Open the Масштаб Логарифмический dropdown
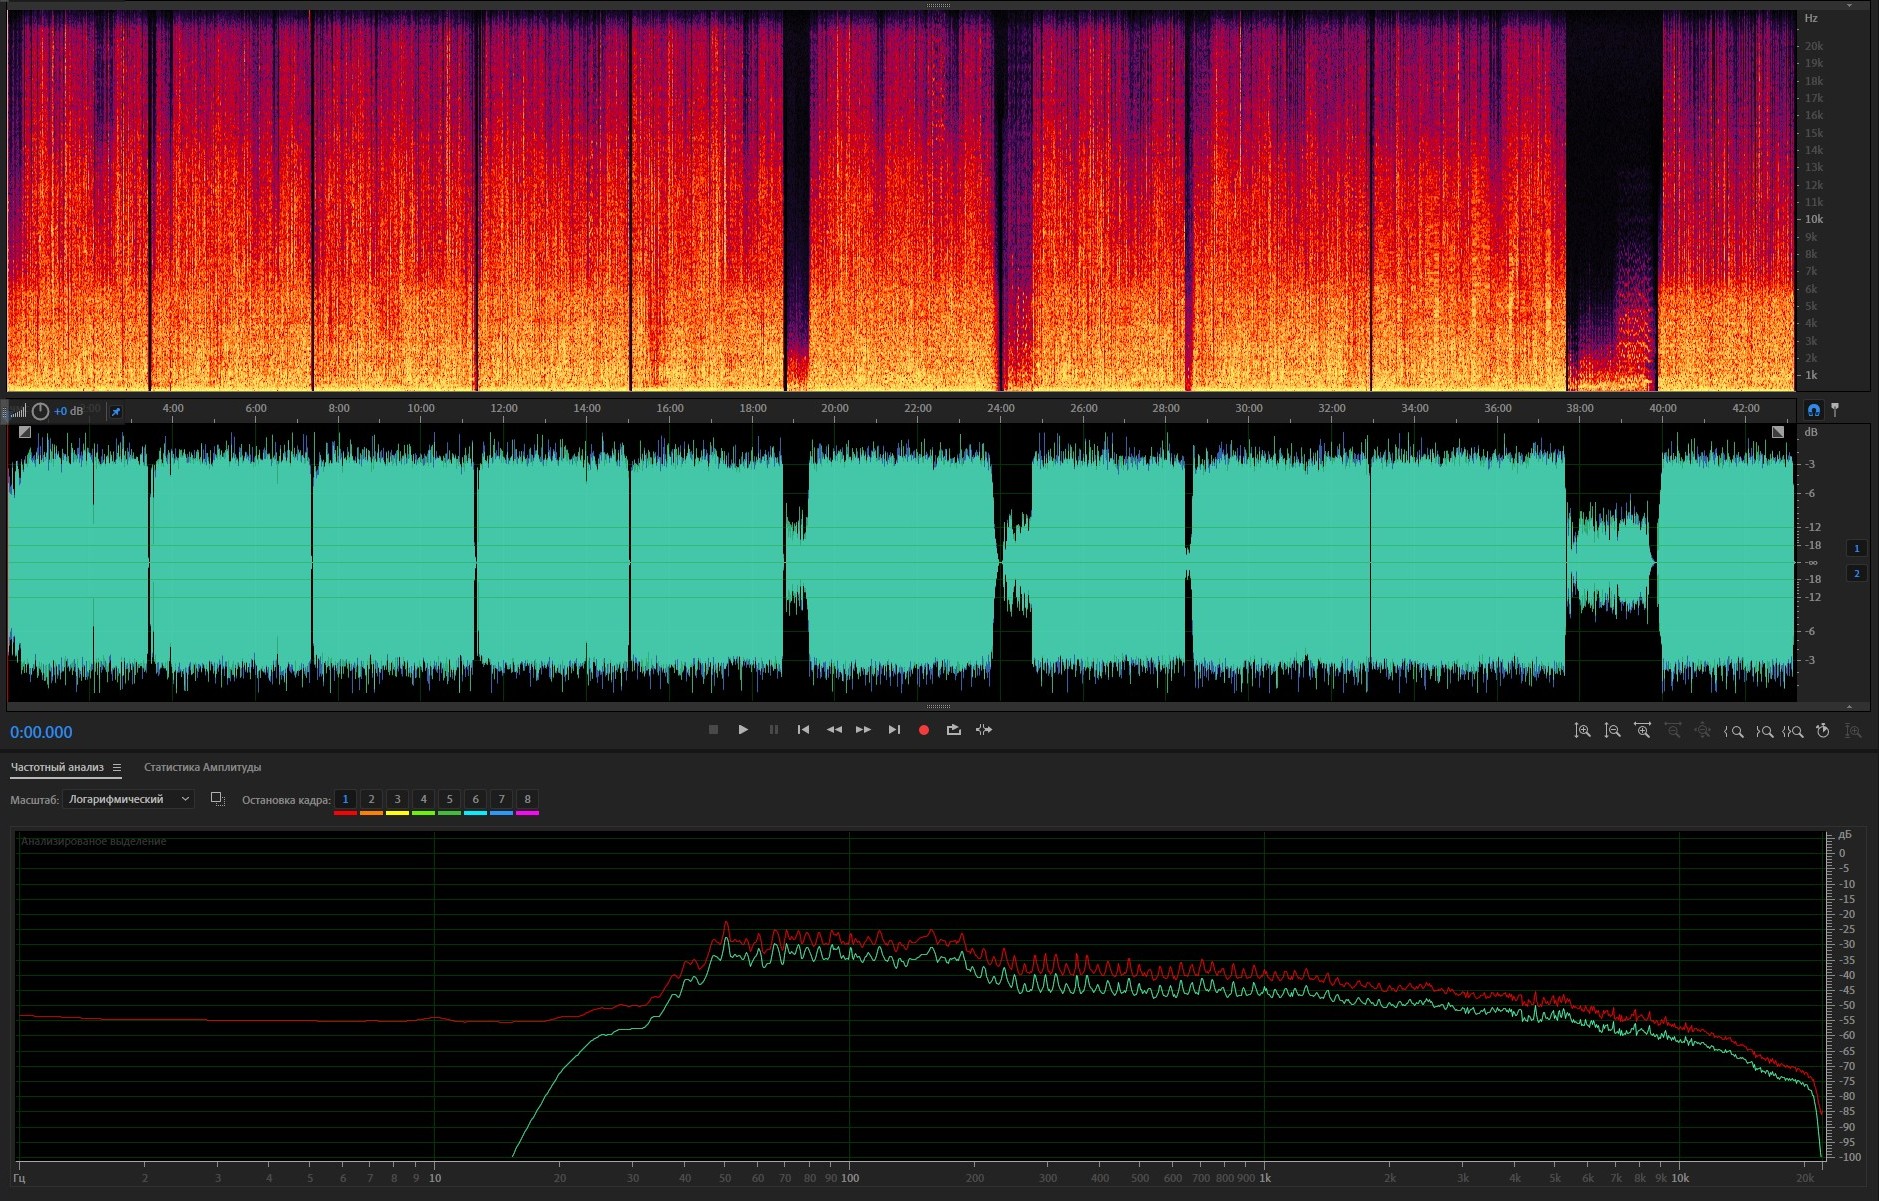Screen dimensions: 1879x1201 tap(128, 799)
